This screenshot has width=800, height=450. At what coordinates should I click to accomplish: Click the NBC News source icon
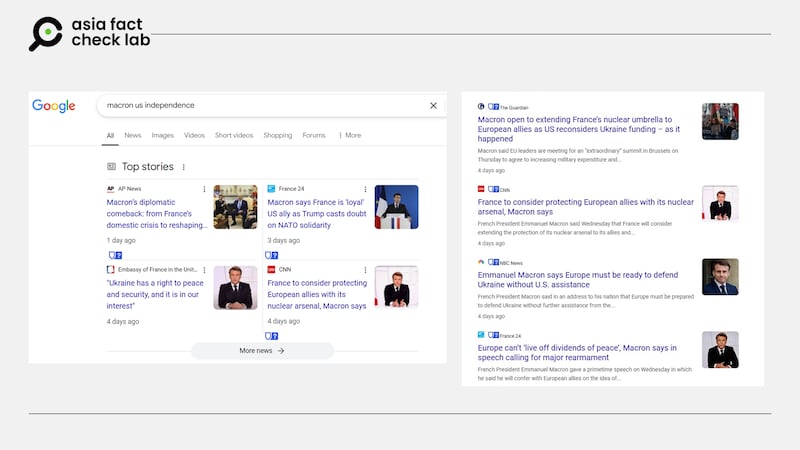coord(481,263)
